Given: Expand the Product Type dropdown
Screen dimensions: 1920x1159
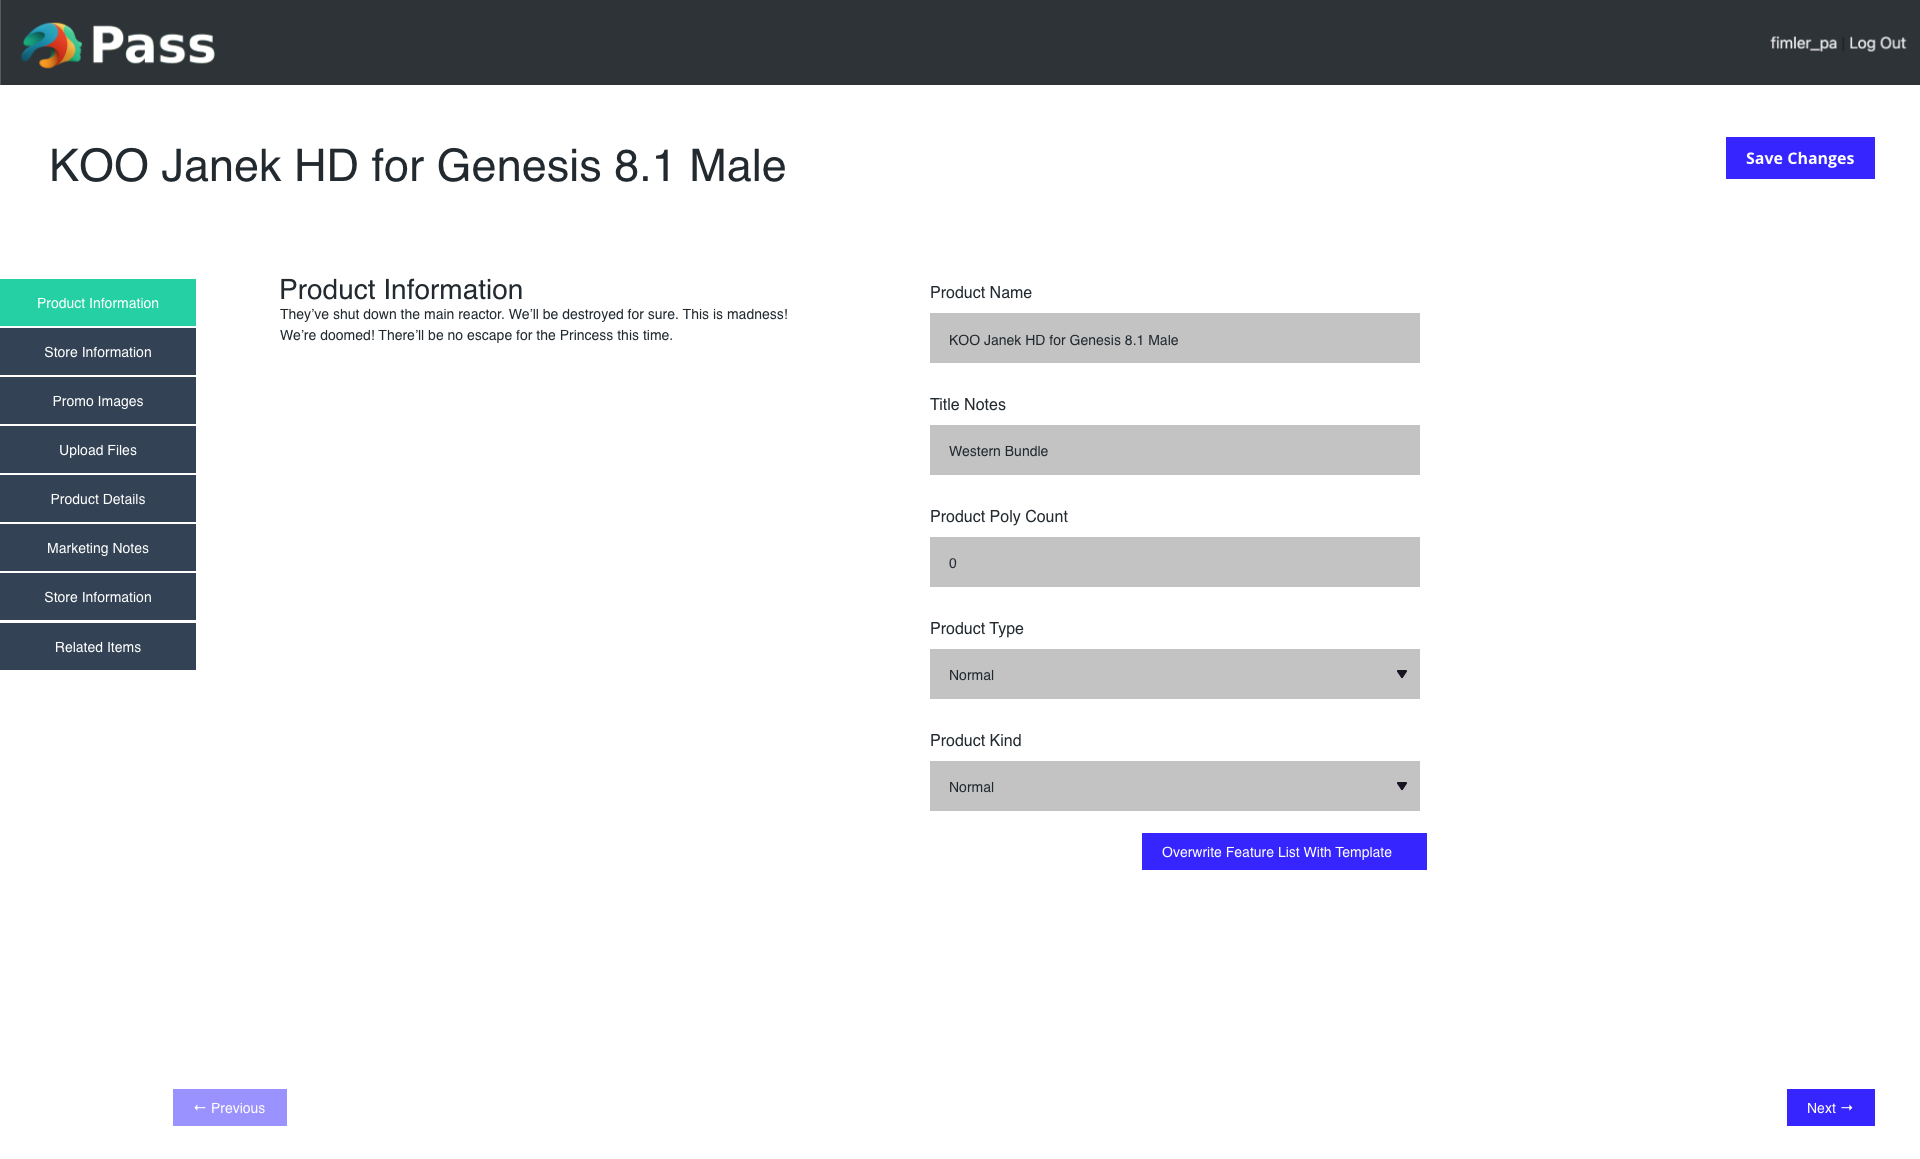Looking at the screenshot, I should point(1175,674).
